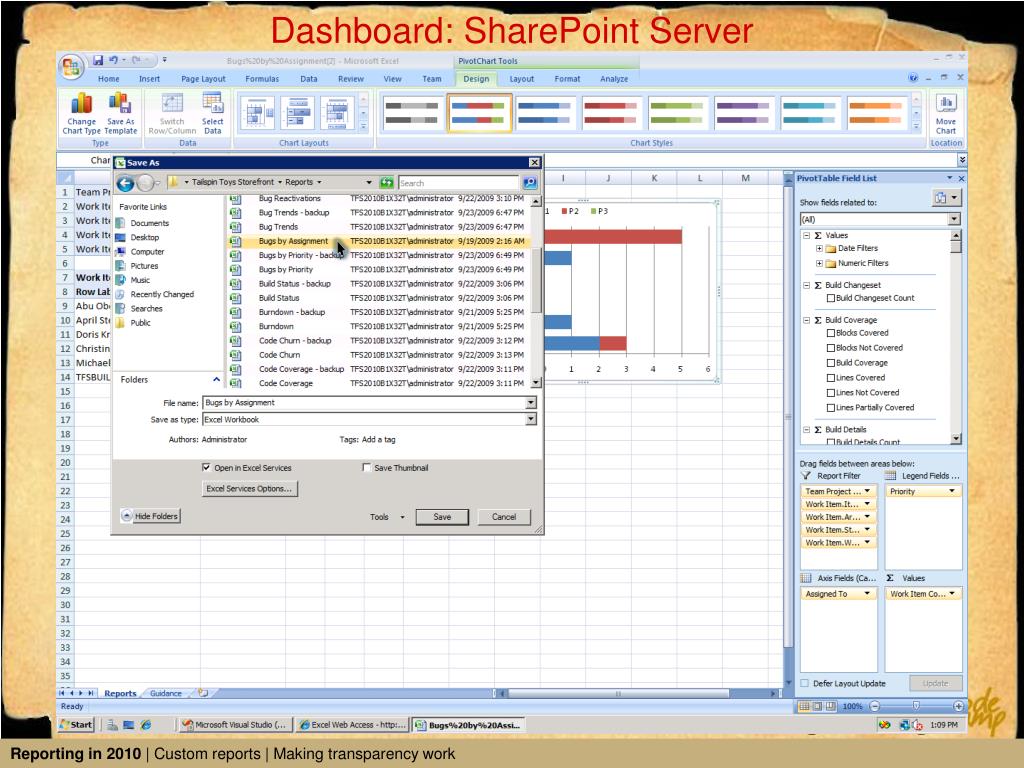Switch to Home ribbon tab

click(x=108, y=78)
